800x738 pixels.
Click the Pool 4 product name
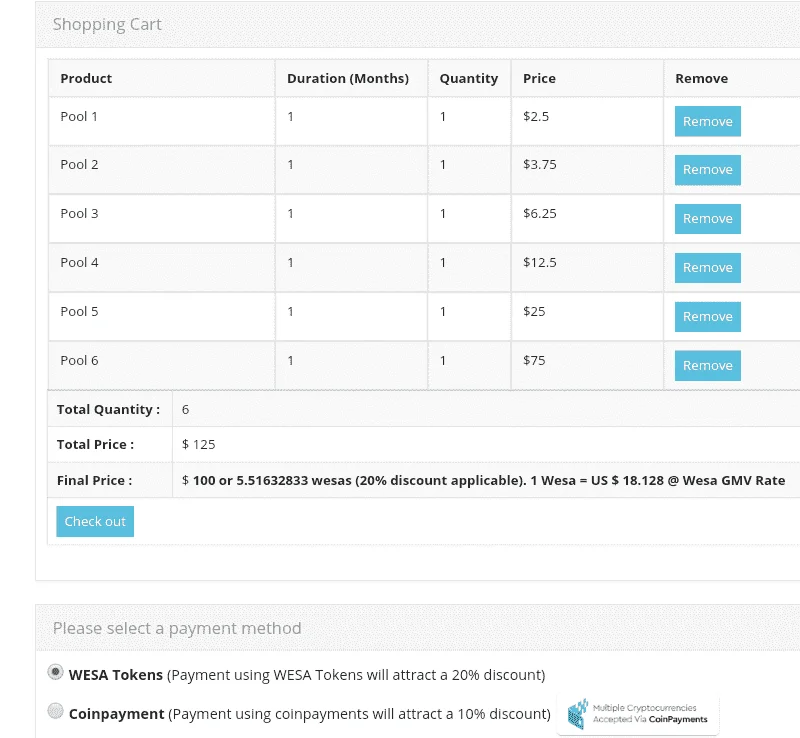coord(79,263)
